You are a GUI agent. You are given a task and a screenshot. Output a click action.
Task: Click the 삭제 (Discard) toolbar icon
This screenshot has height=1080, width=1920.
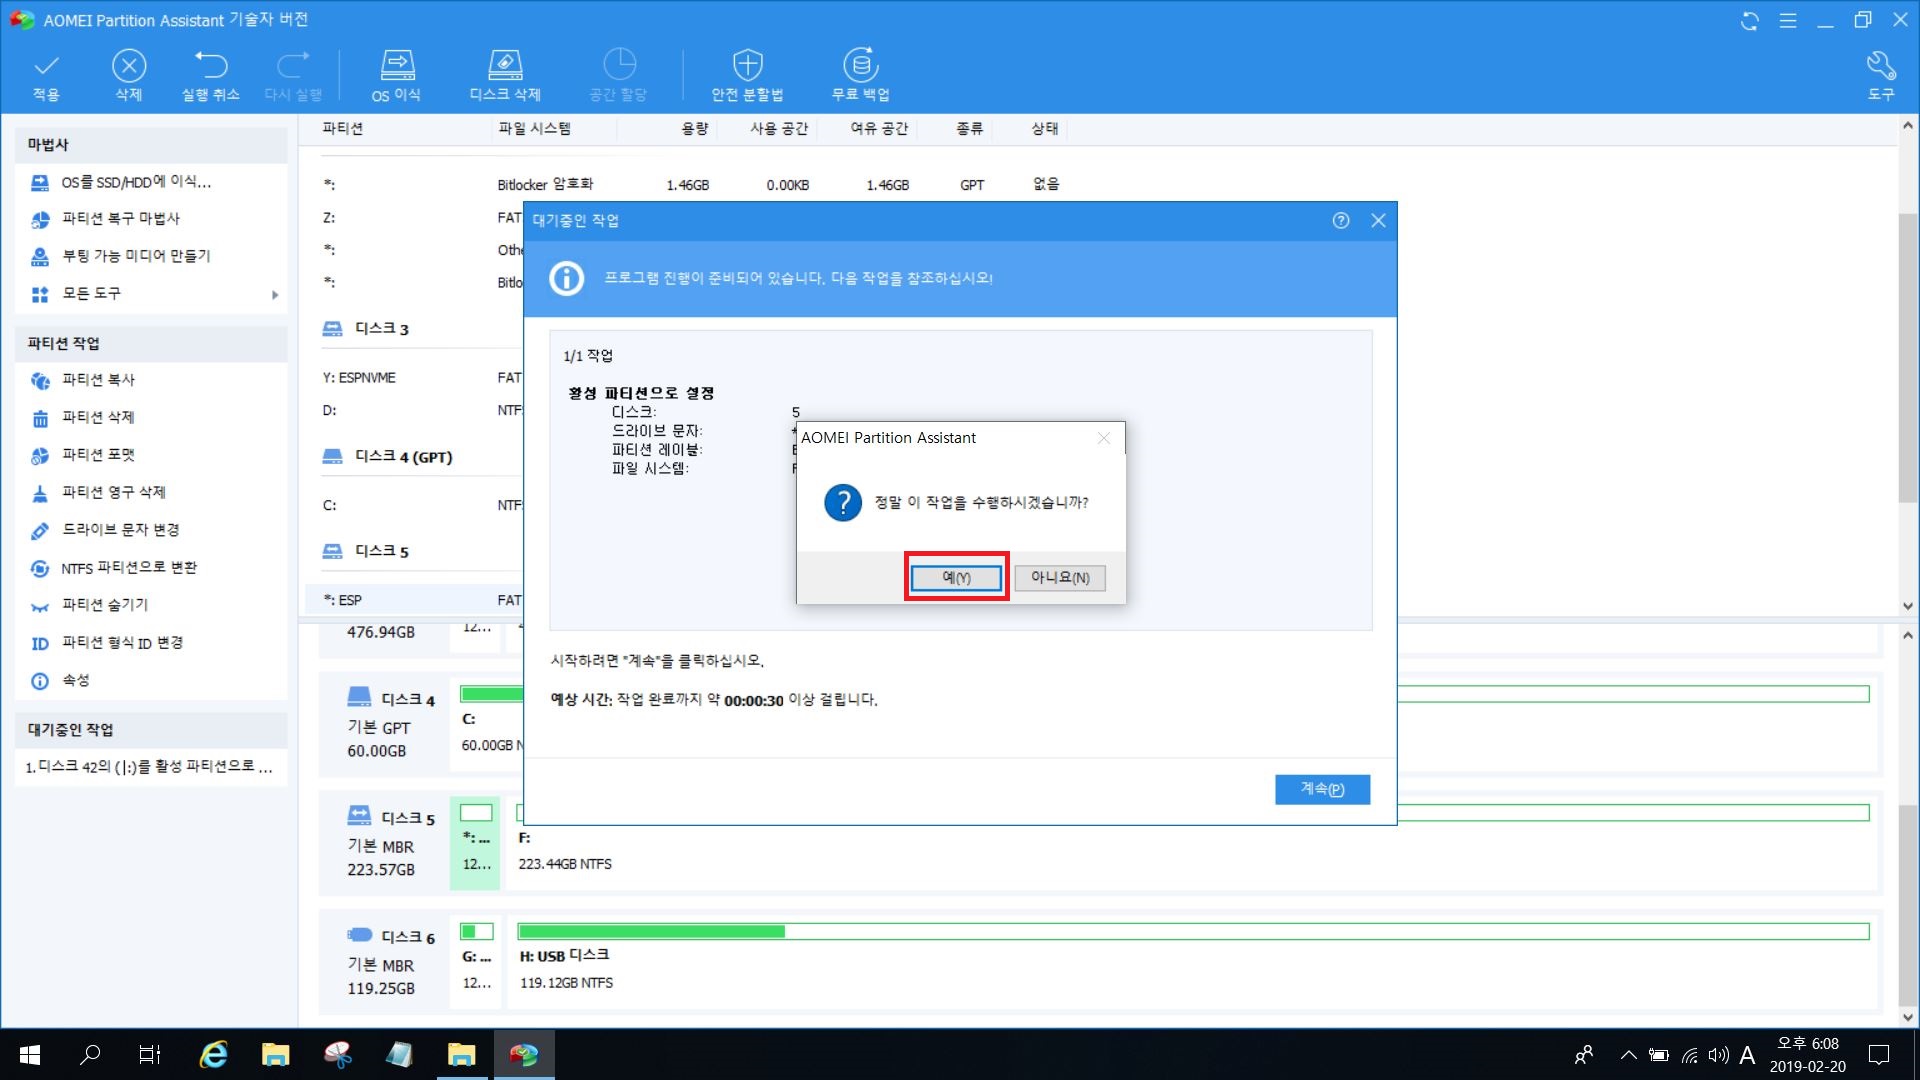pos(128,76)
